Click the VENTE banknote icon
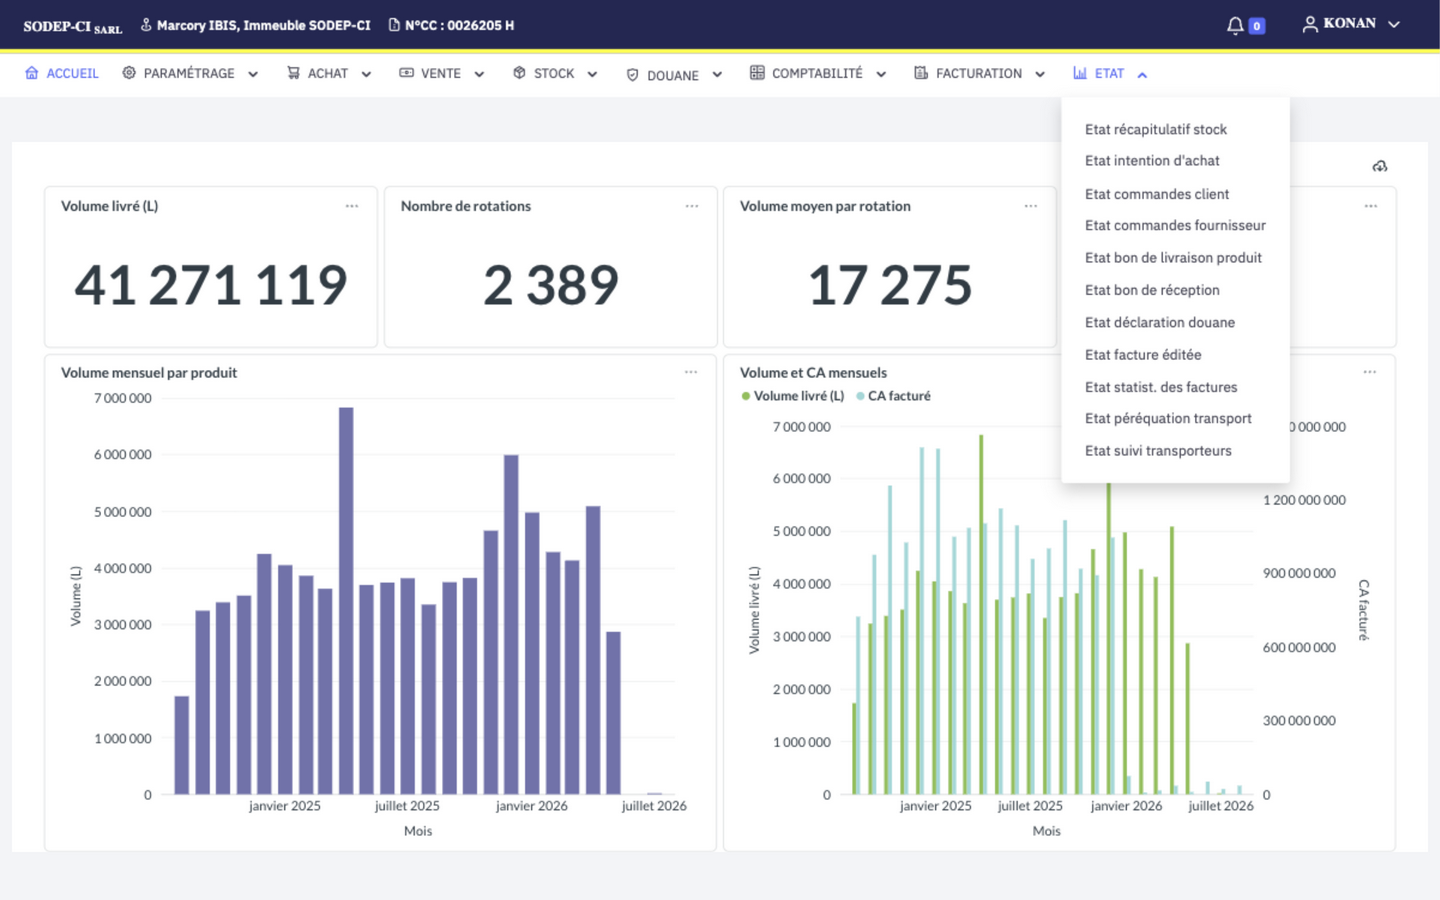 tap(406, 73)
